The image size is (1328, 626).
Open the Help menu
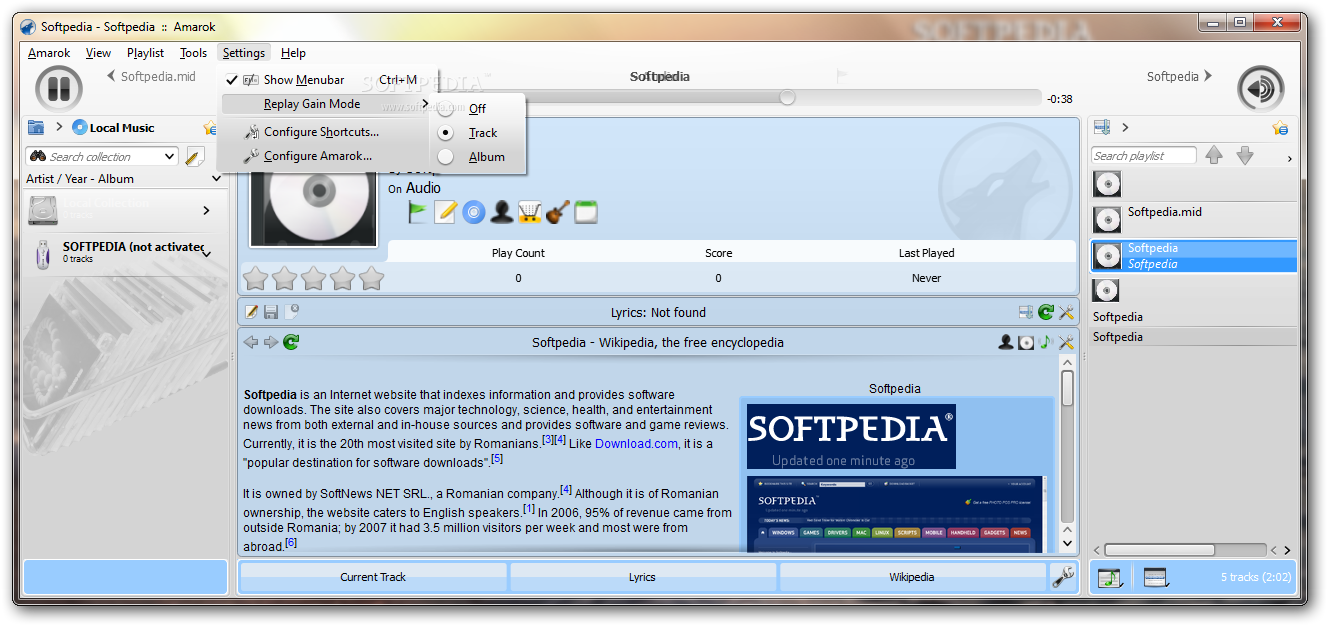click(293, 53)
